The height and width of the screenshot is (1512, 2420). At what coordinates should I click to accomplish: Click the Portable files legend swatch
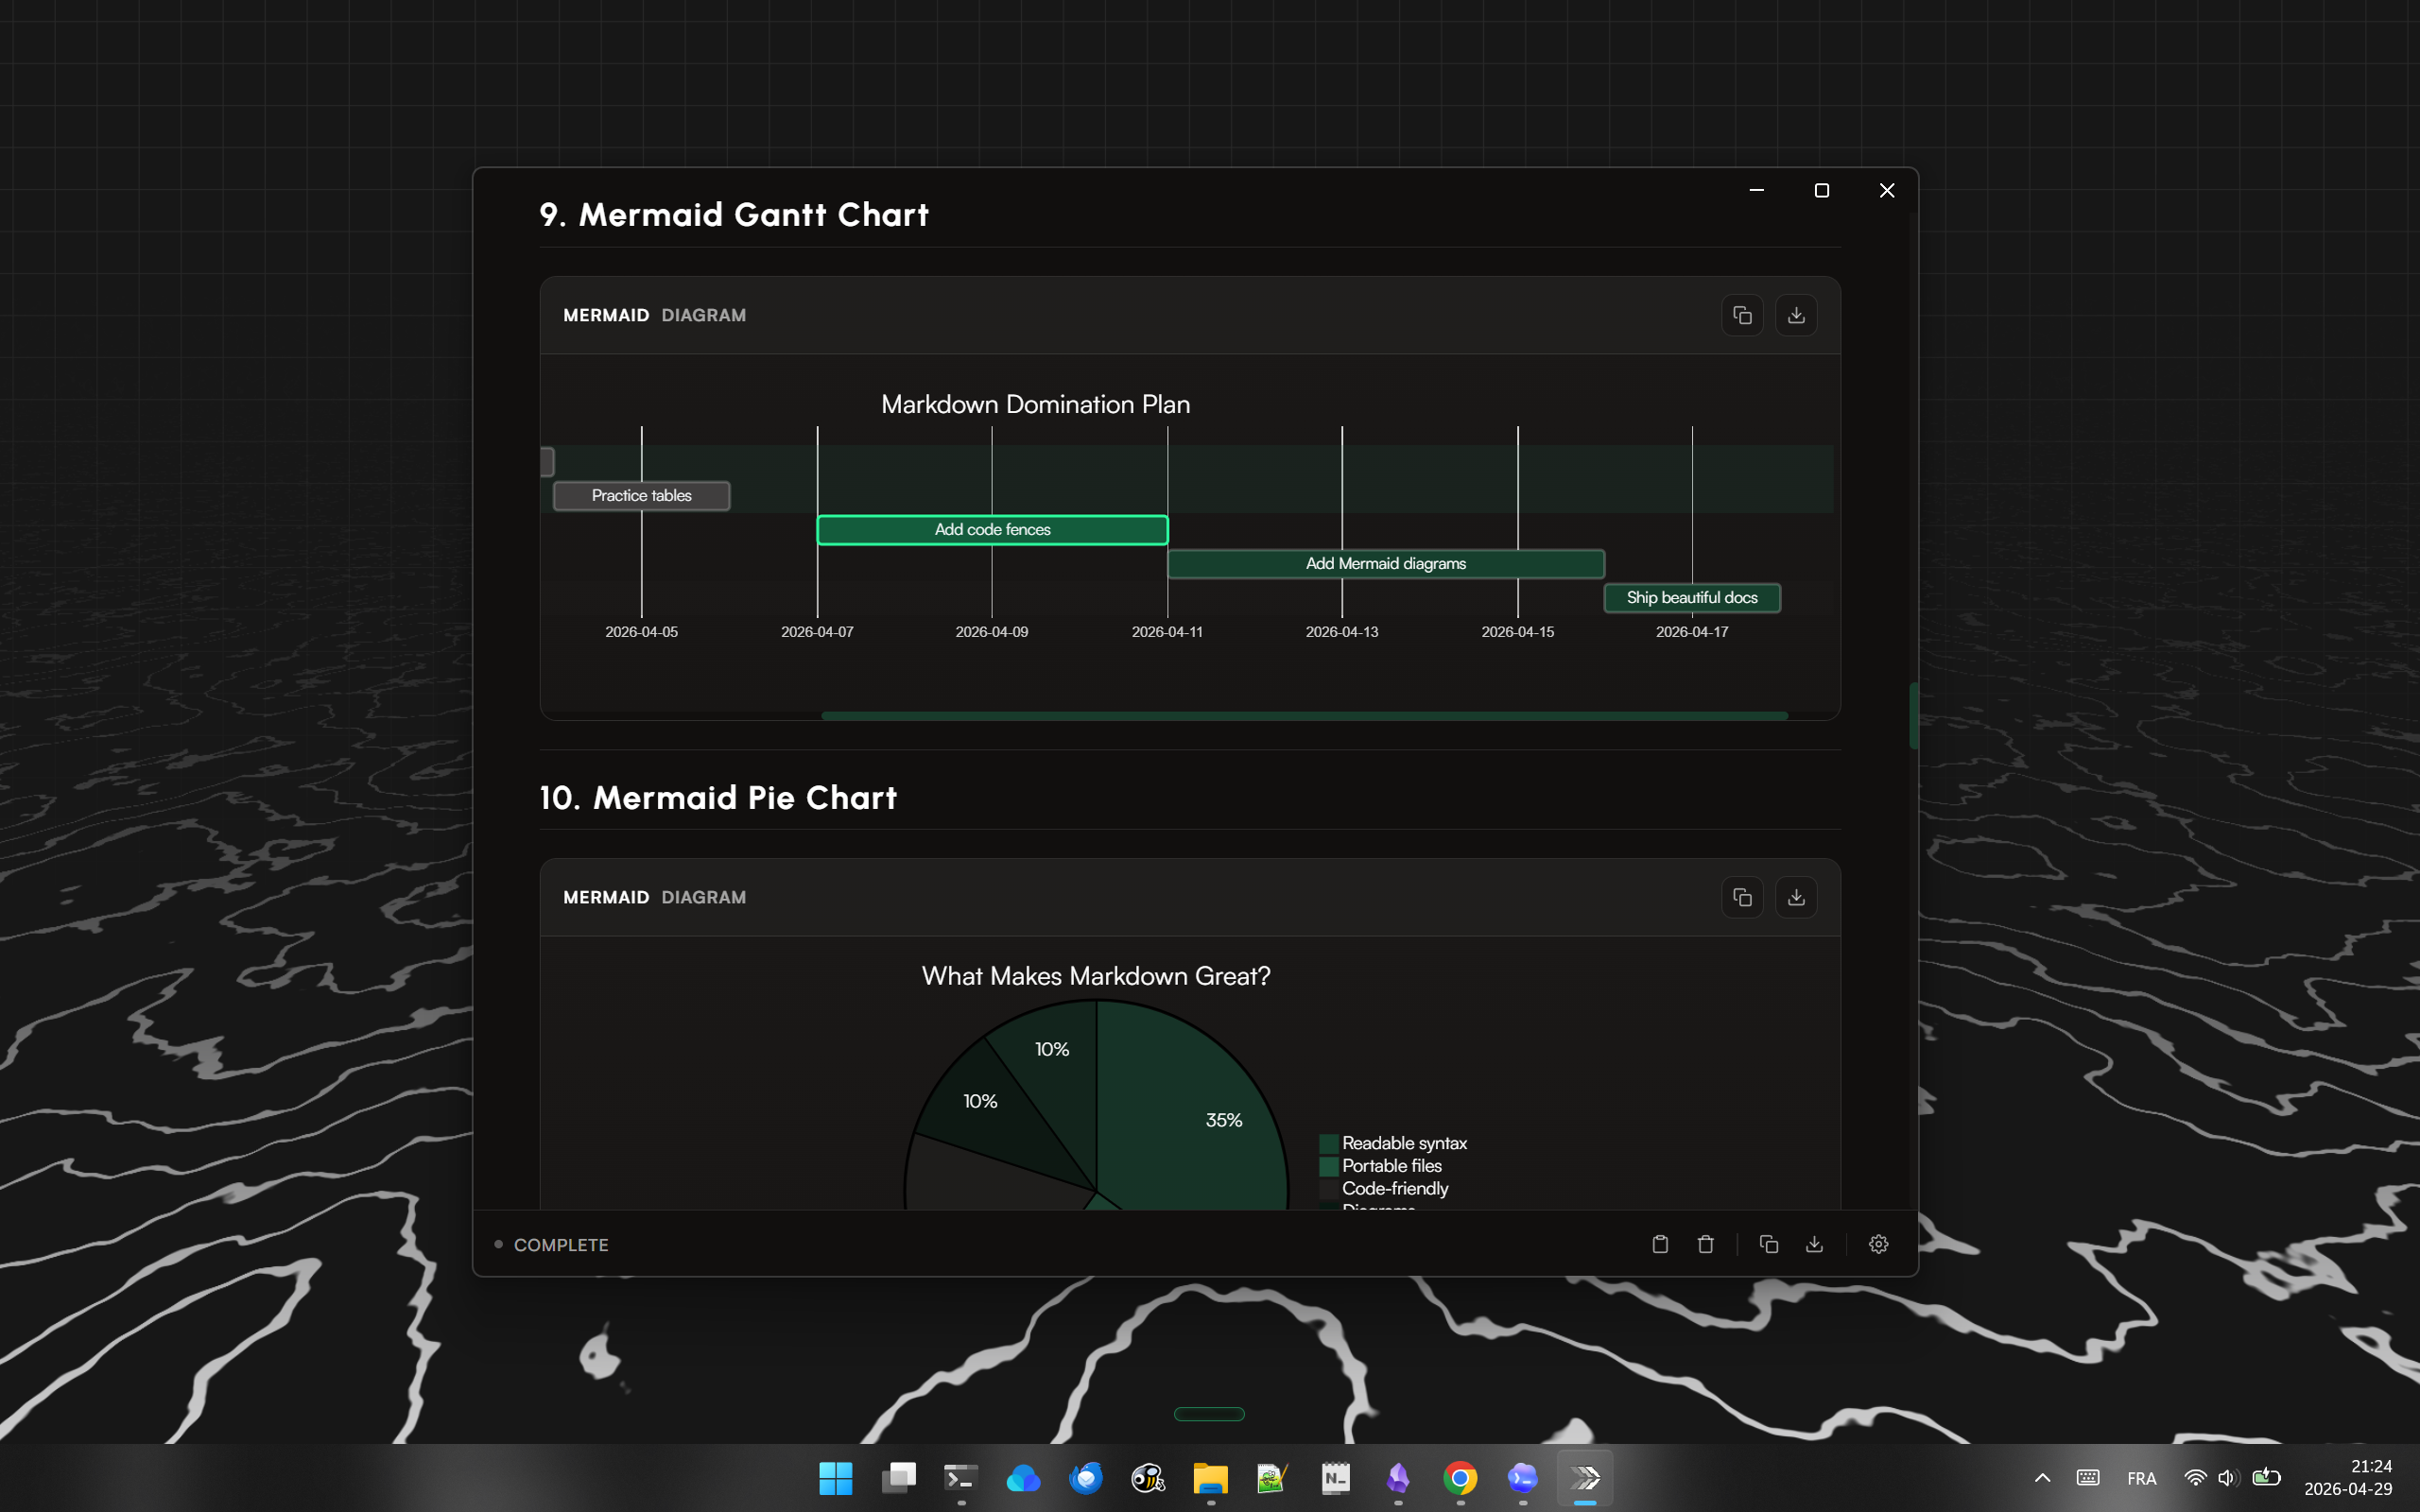[x=1329, y=1166]
